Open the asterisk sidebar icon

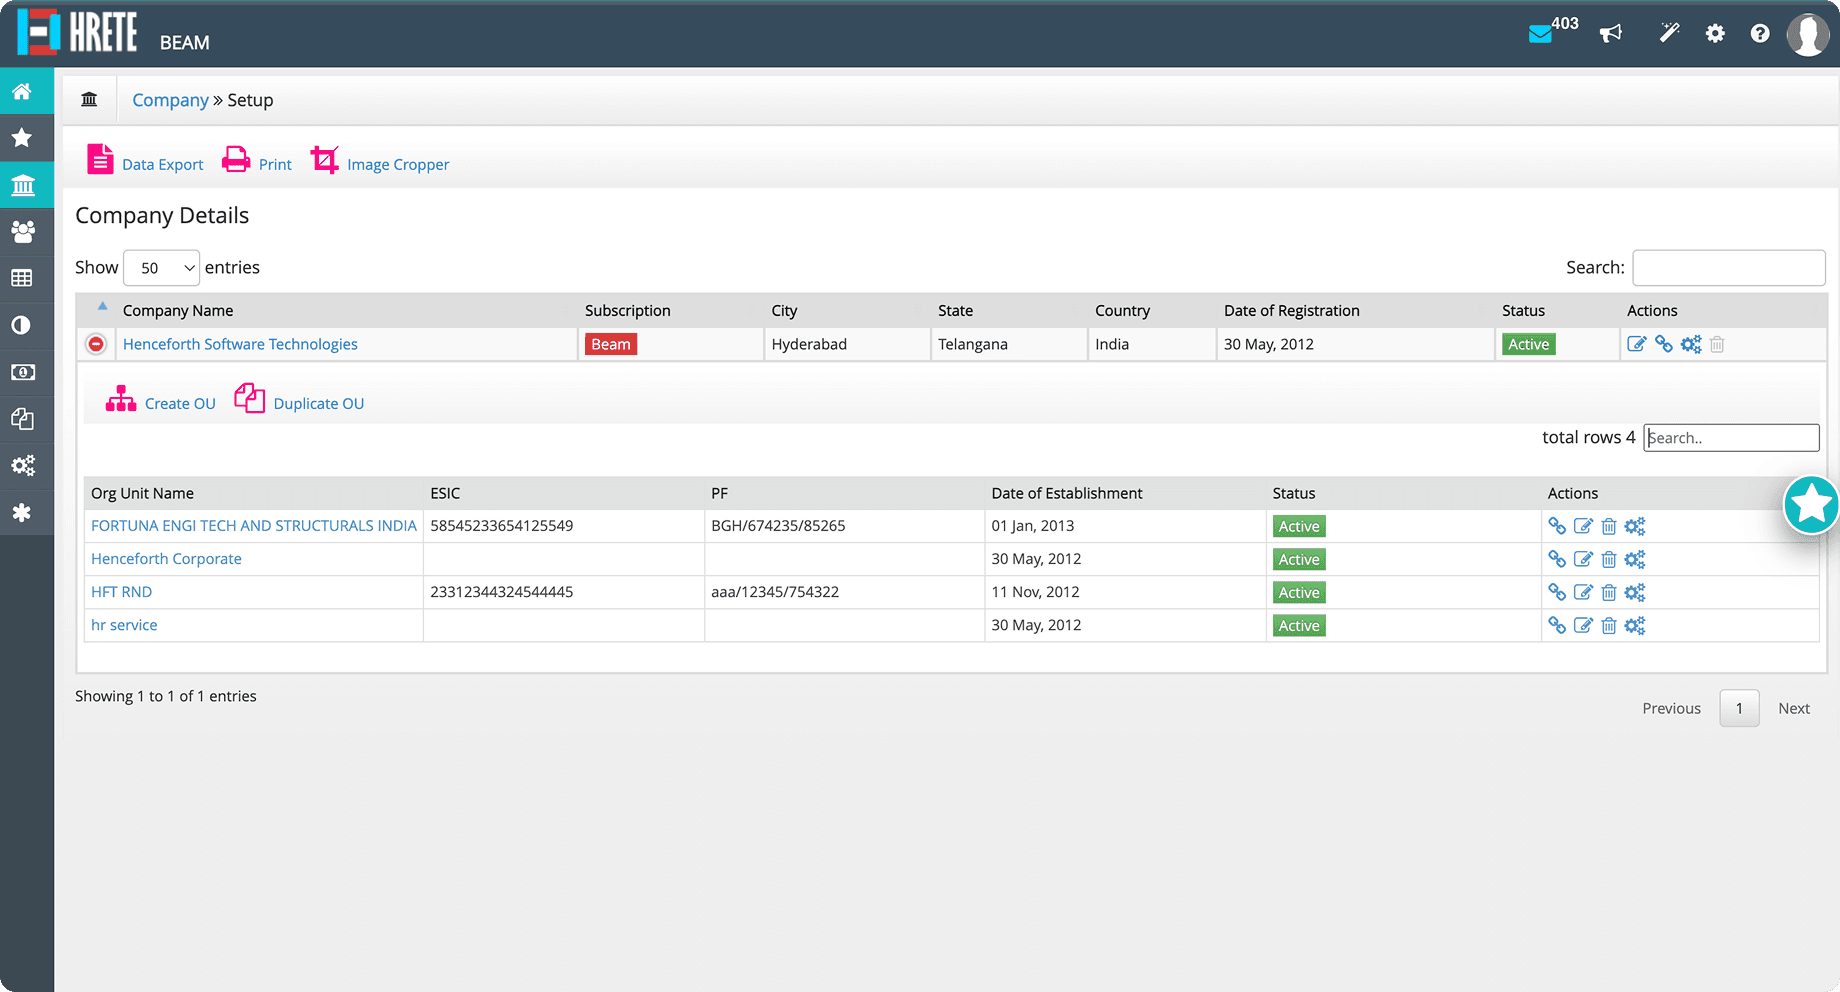[x=22, y=512]
